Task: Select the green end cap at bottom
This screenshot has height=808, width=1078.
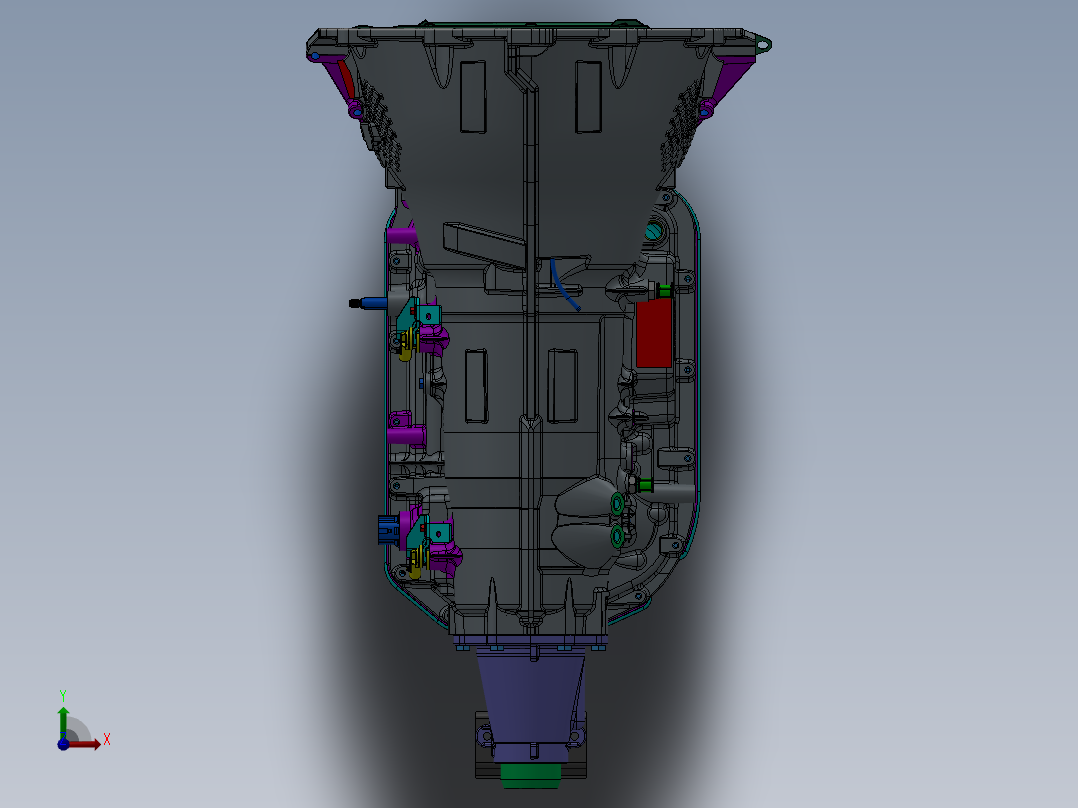Action: pyautogui.click(x=531, y=775)
